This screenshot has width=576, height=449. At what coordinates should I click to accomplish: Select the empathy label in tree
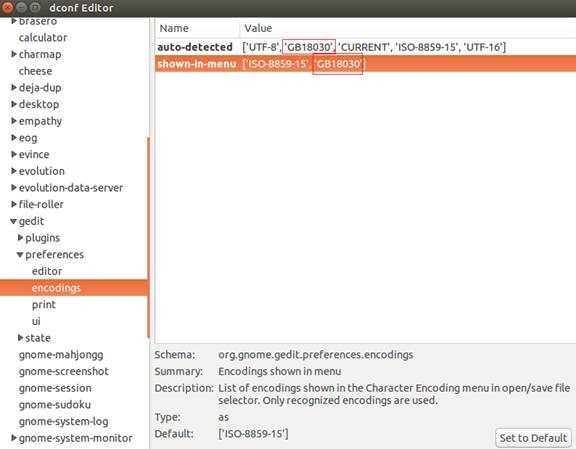pyautogui.click(x=40, y=121)
